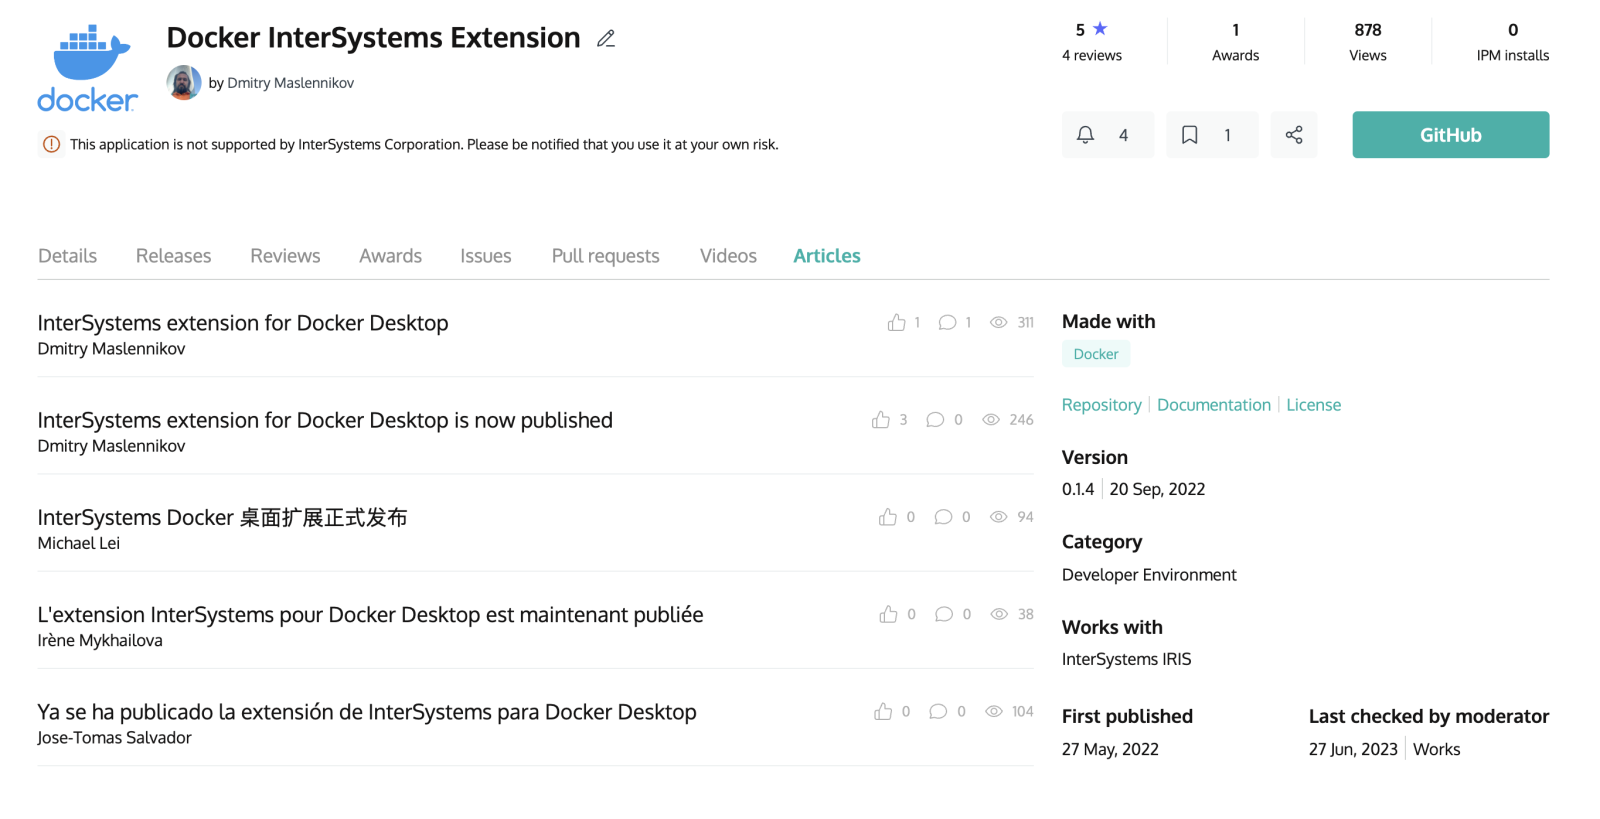Image resolution: width=1600 pixels, height=819 pixels.
Task: Click the share icon button
Action: [x=1294, y=135]
